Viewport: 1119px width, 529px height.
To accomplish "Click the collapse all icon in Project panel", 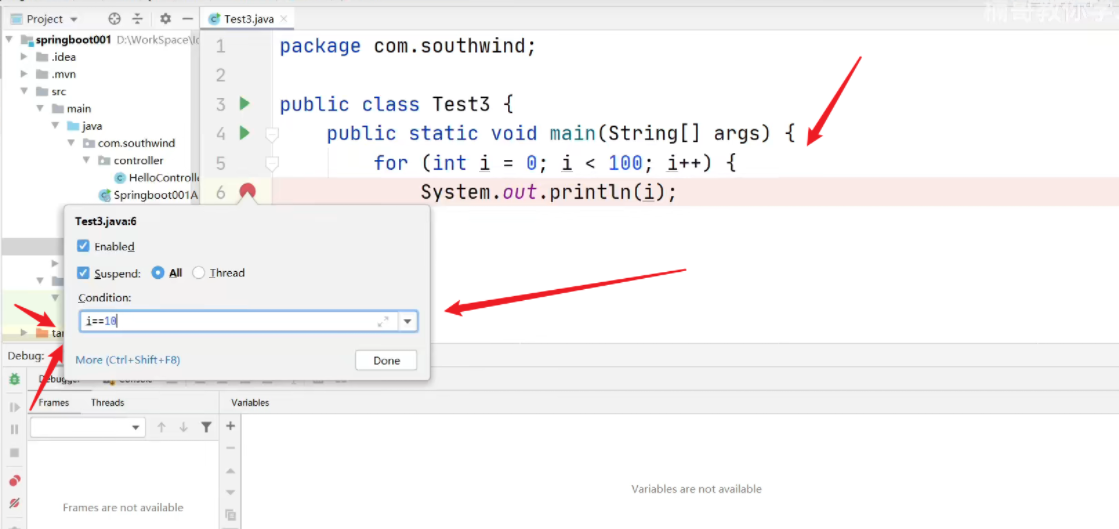I will (x=137, y=19).
